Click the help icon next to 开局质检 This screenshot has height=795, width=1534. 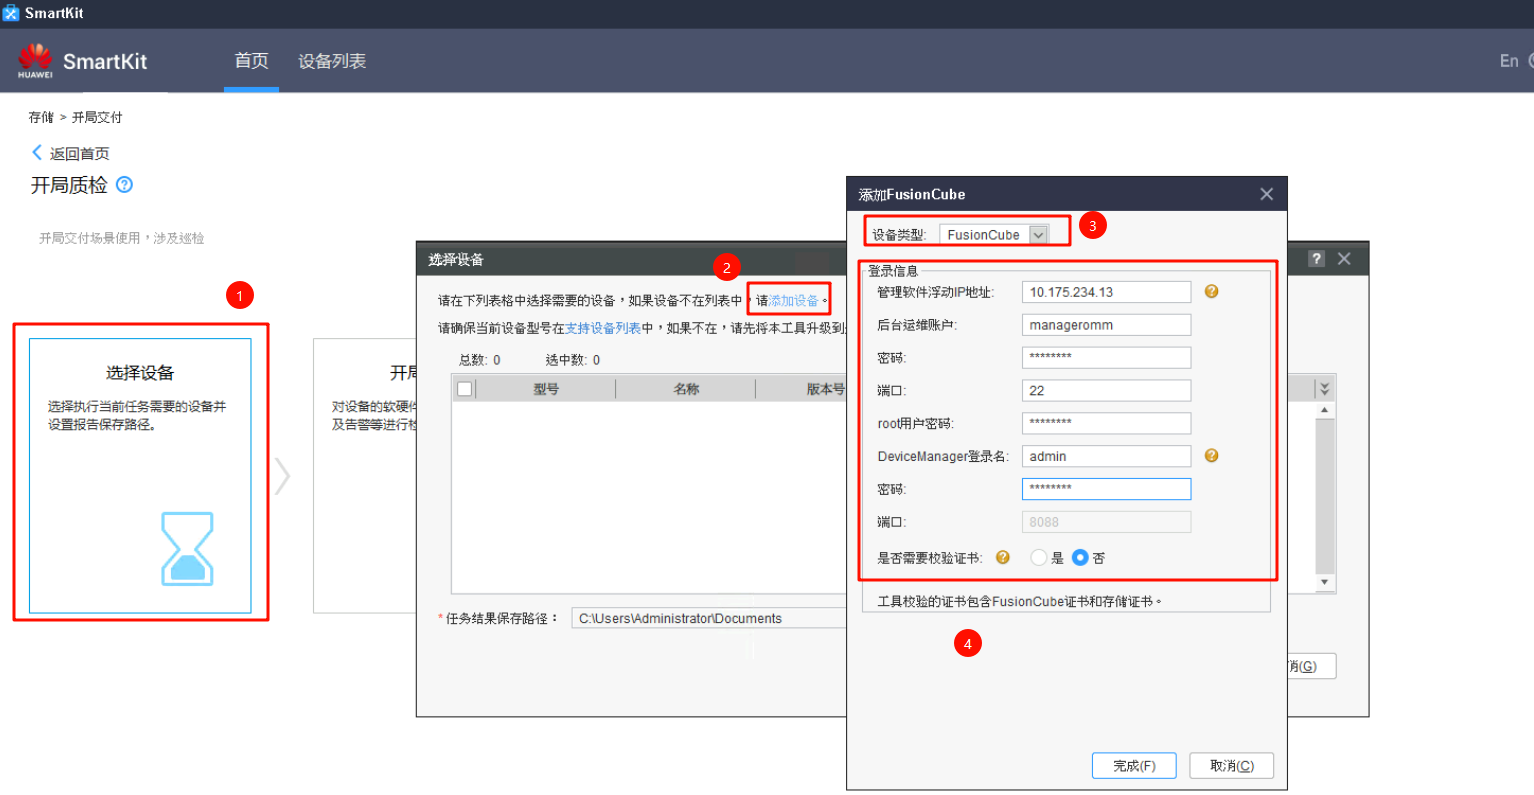pos(124,185)
